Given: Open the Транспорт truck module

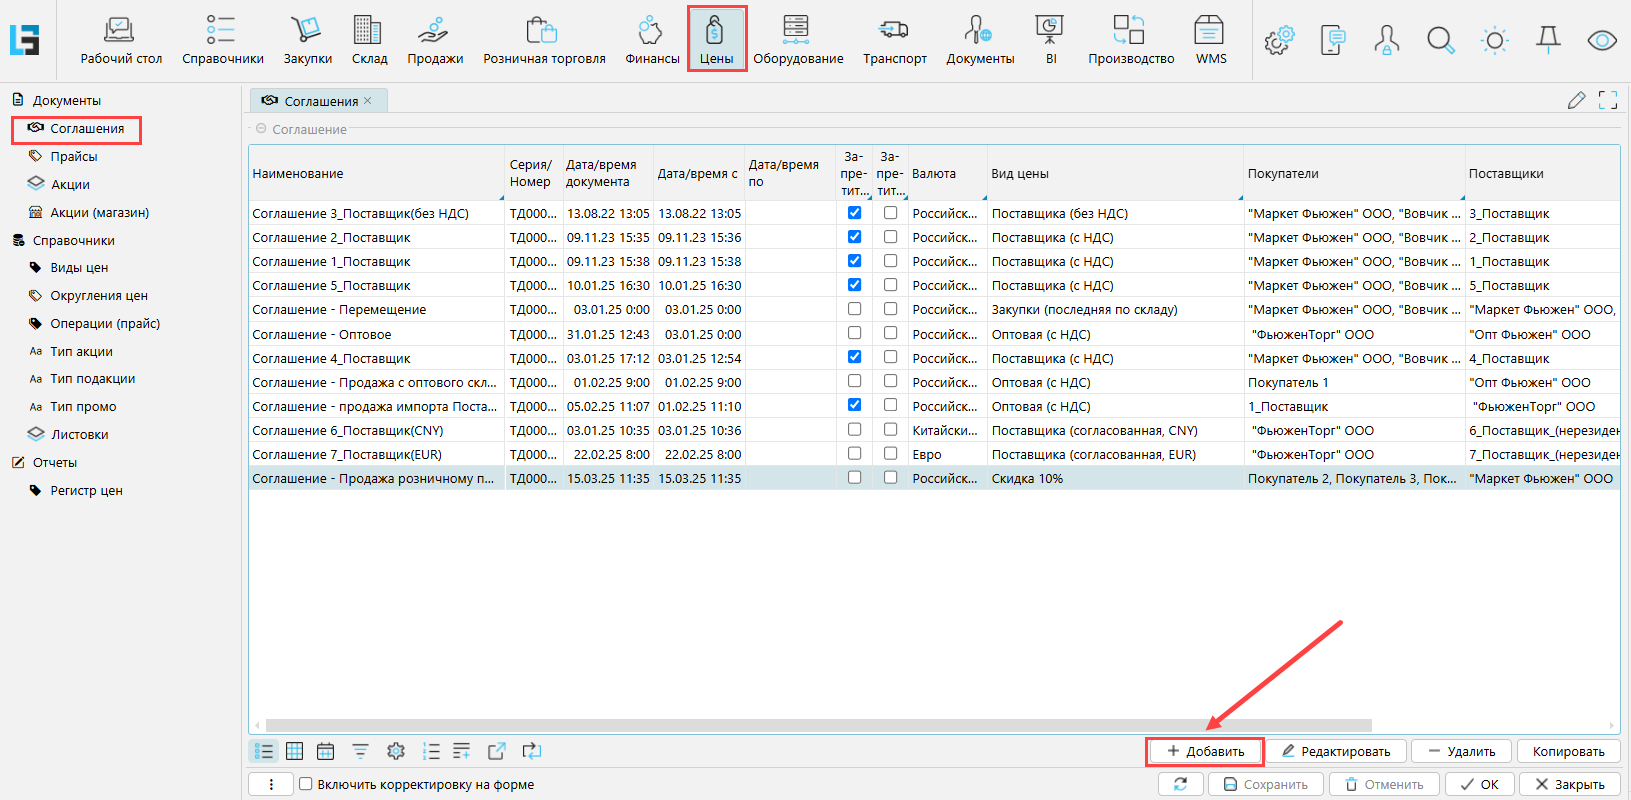Looking at the screenshot, I should point(894,40).
